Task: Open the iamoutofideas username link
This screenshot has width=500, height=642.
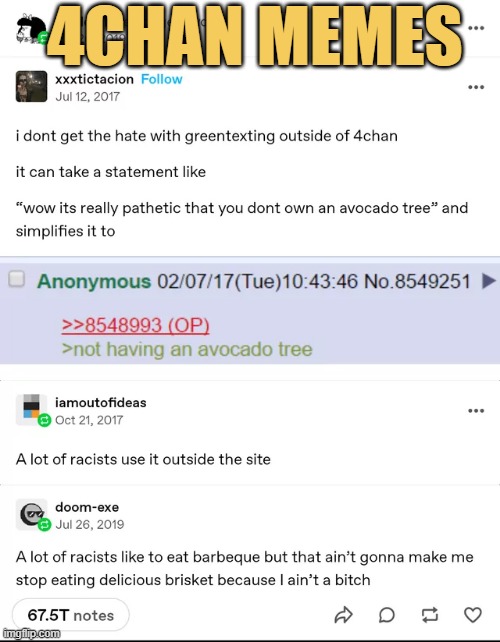Action: tap(101, 402)
